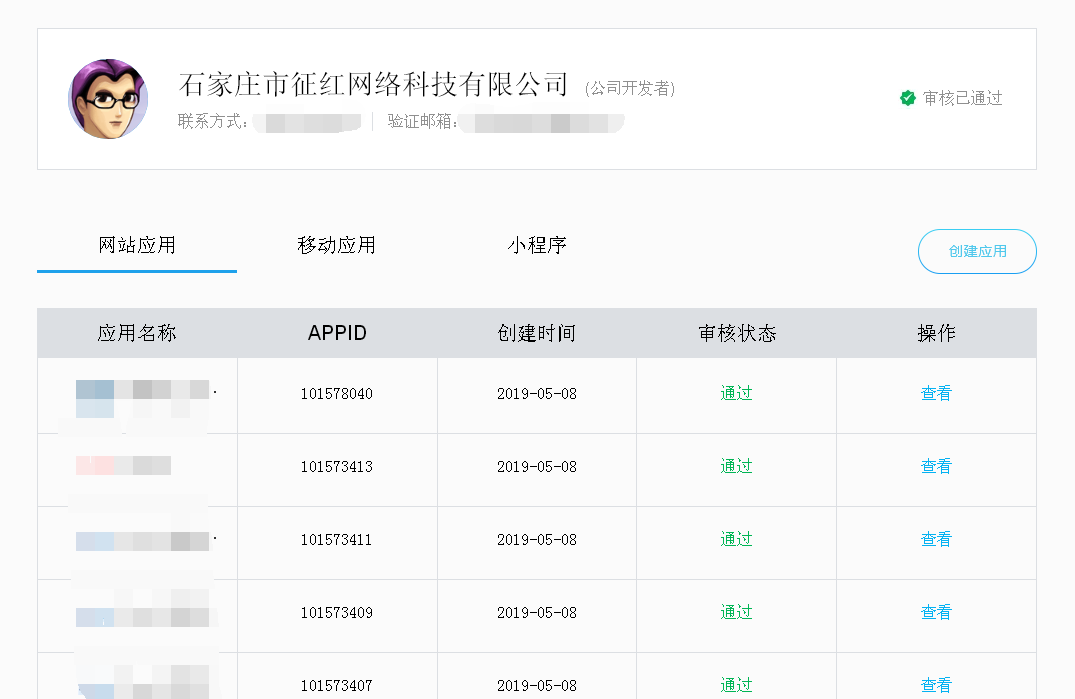Click blurred app name in the 101573409 row

(143, 617)
